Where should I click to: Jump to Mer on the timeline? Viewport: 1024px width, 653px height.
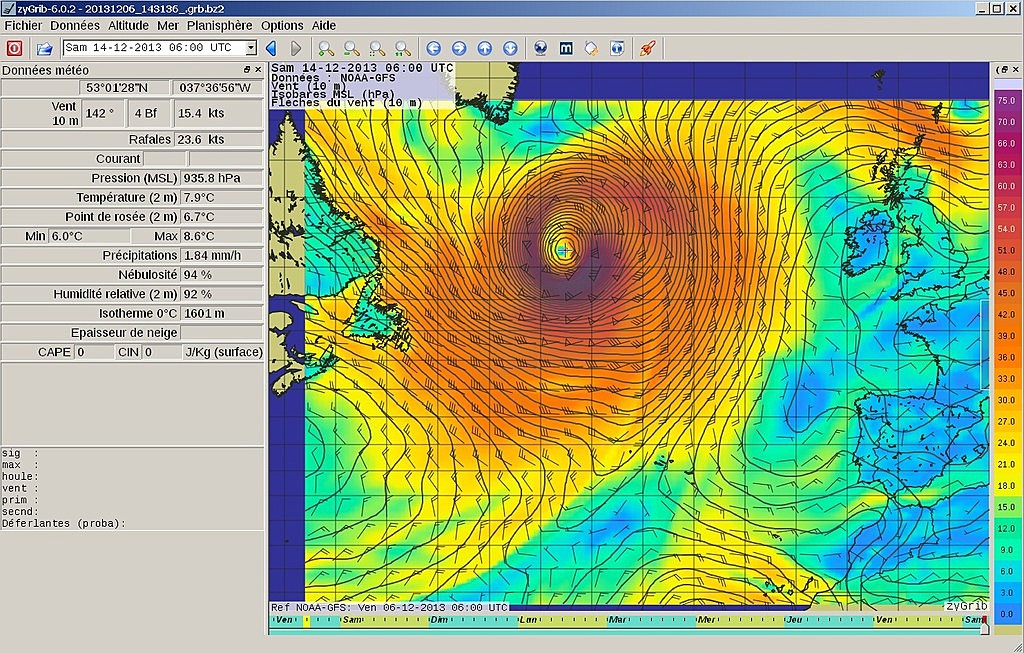pyautogui.click(x=706, y=620)
